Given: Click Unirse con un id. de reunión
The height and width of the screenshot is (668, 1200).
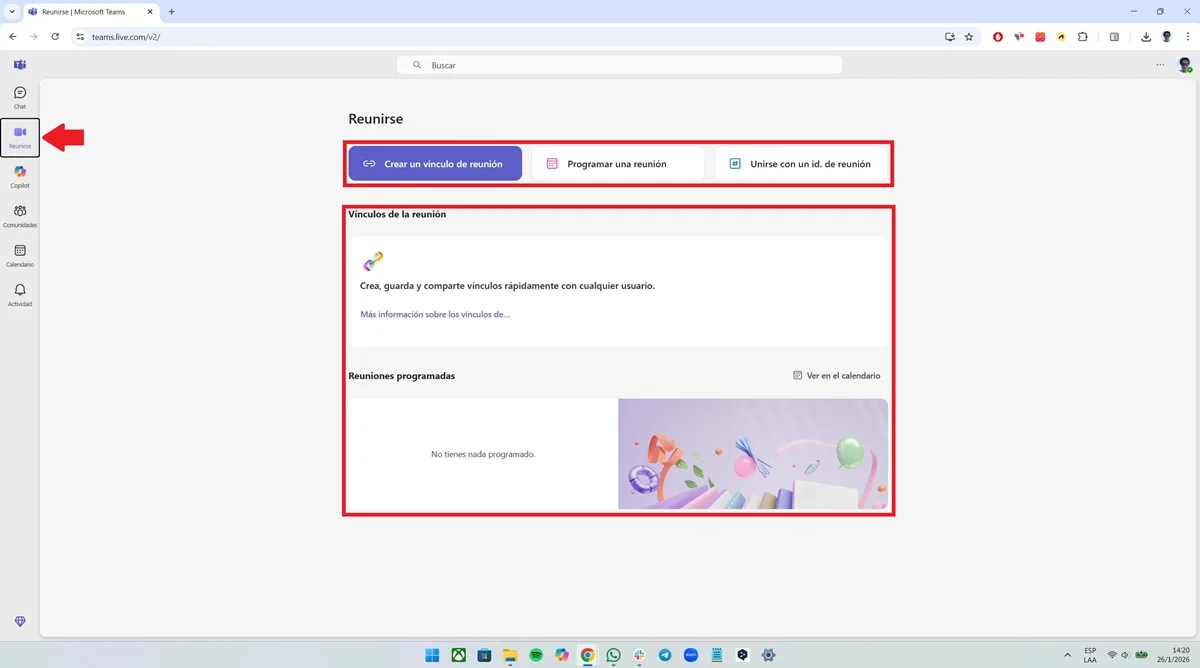Looking at the screenshot, I should 801,164.
